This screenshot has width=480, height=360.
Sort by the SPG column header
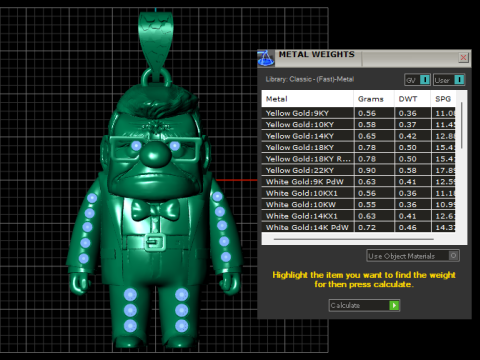point(443,99)
